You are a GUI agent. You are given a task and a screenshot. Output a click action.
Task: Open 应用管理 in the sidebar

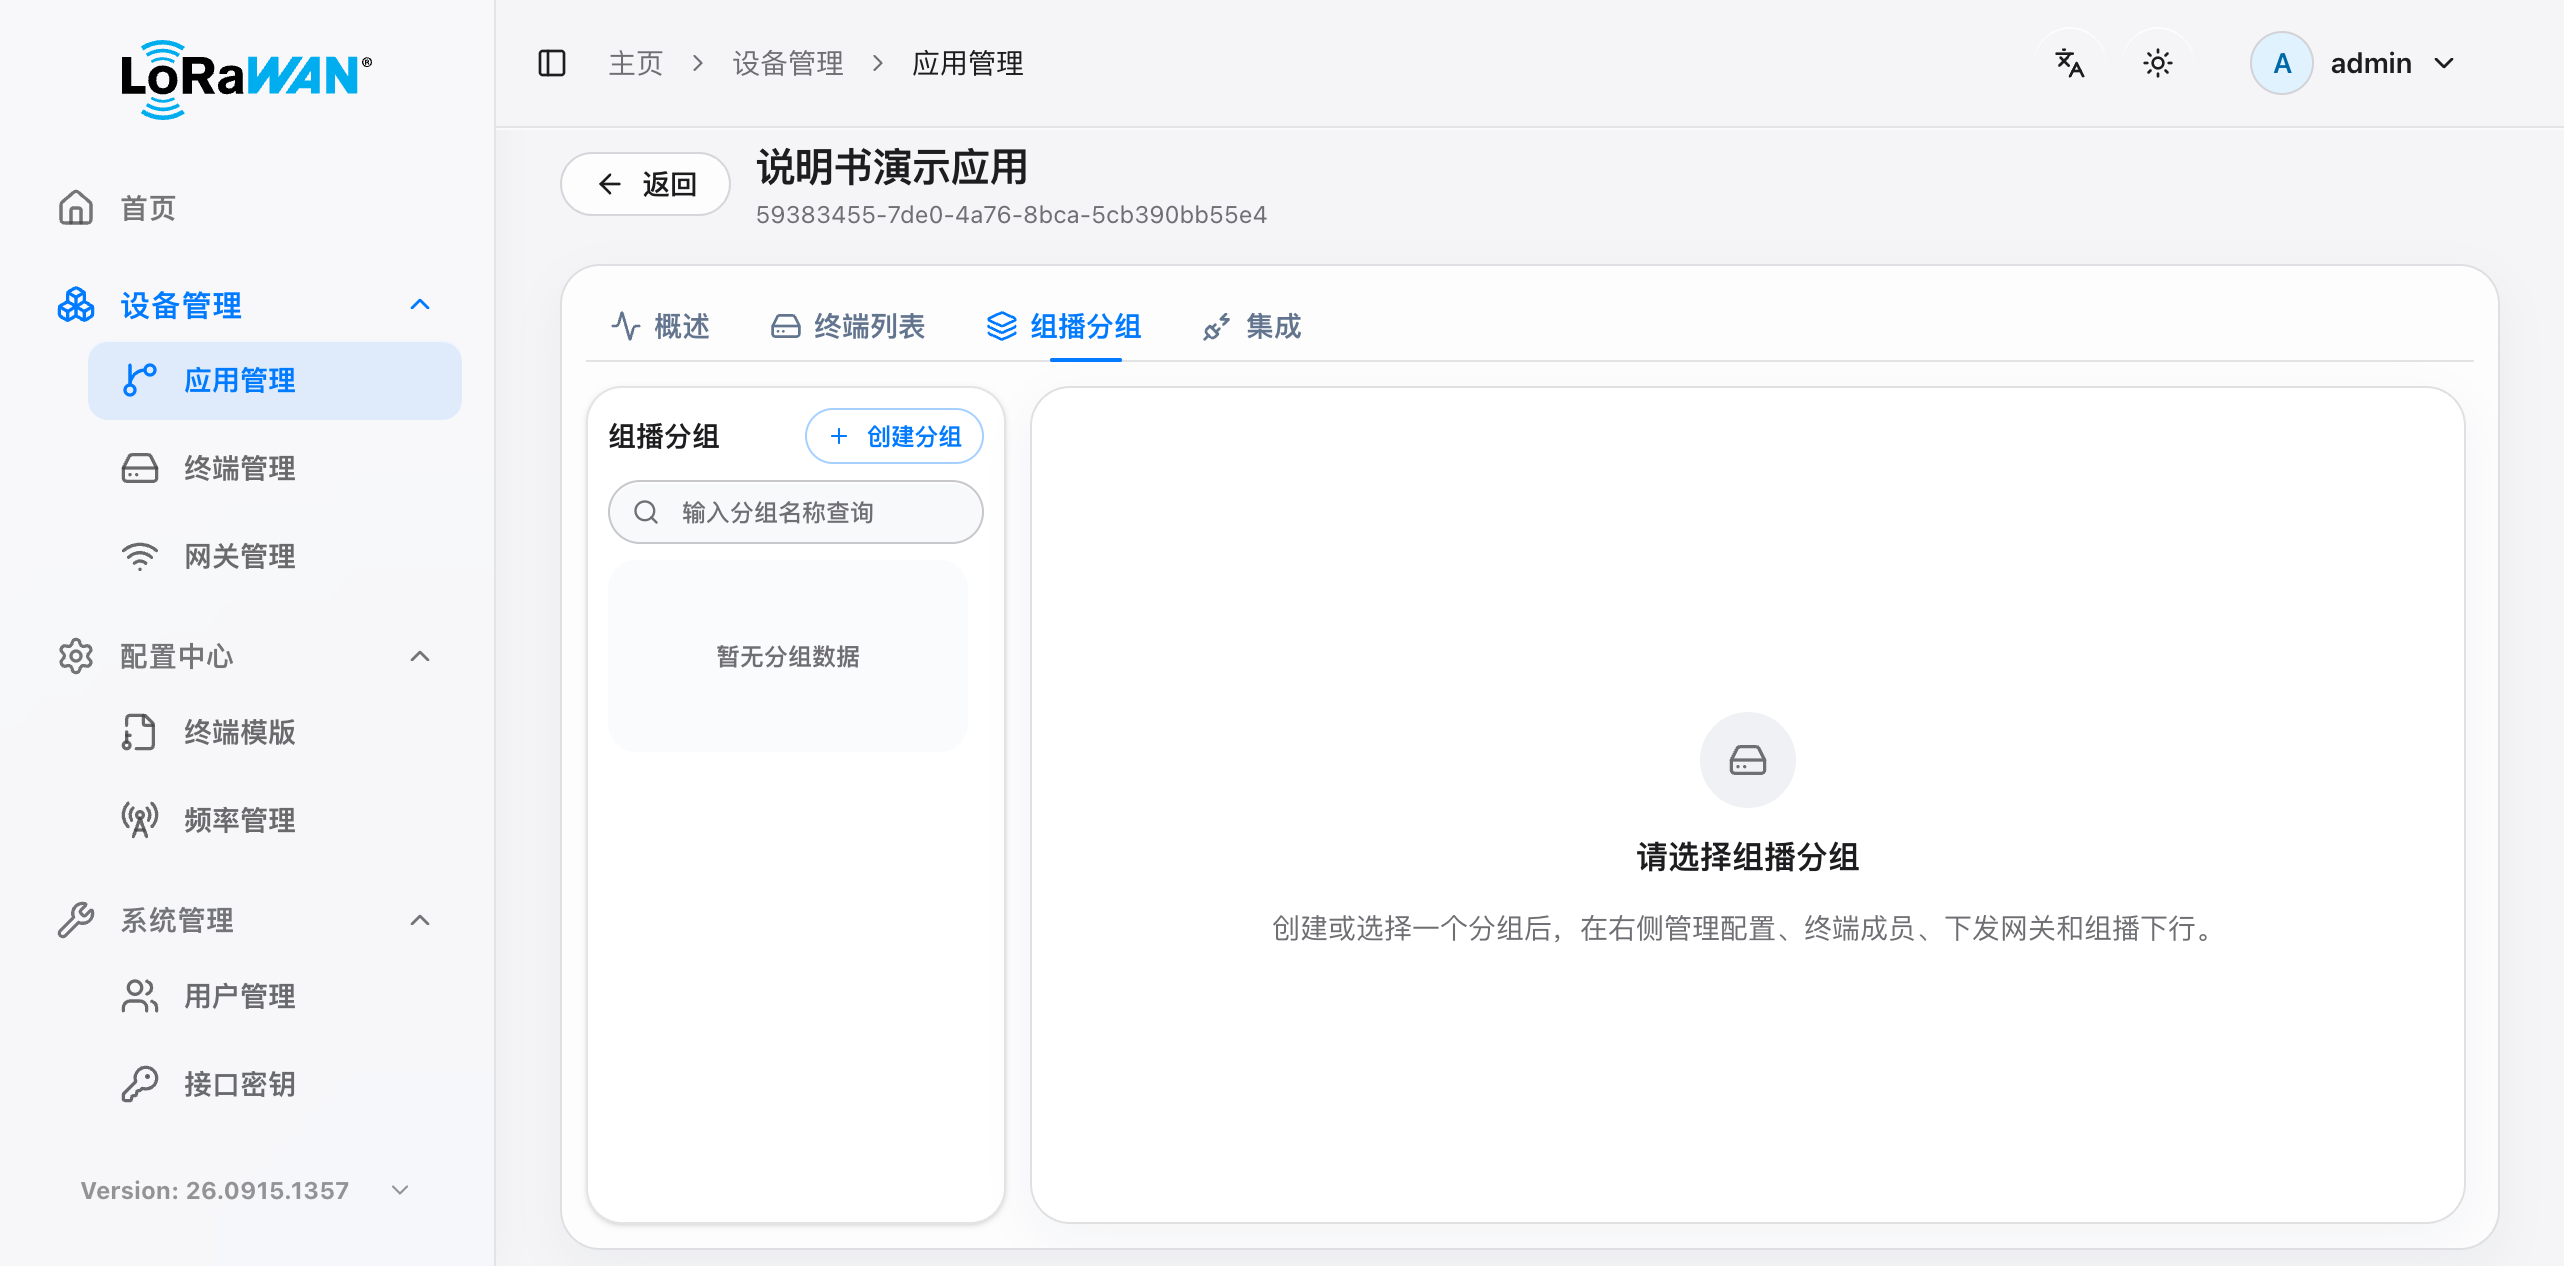coord(275,381)
